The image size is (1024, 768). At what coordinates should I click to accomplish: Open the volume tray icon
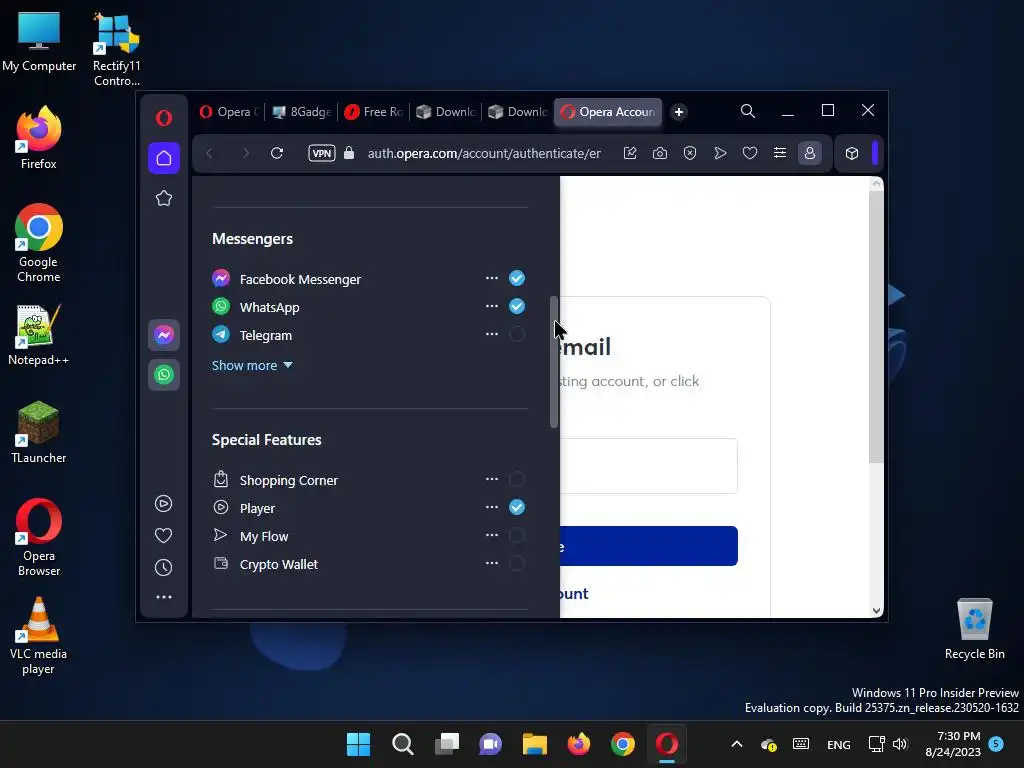(900, 744)
